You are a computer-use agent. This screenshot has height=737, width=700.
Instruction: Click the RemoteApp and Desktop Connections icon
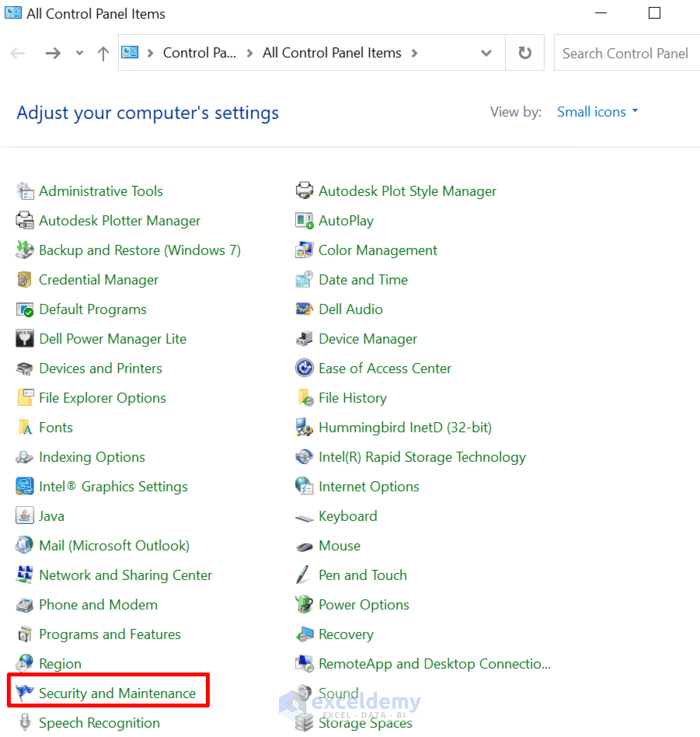coord(305,663)
